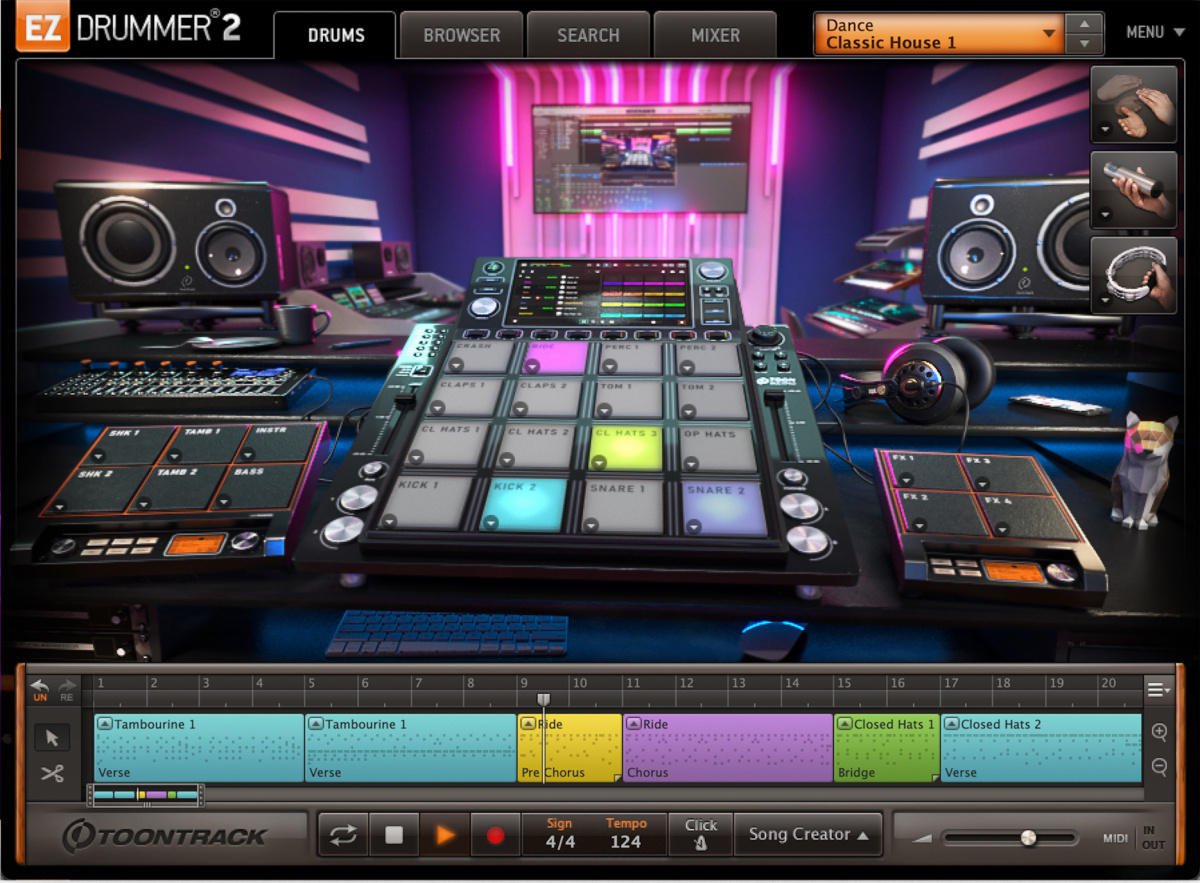Toggle loop playback in the transport
Viewport: 1200px width, 883px height.
[x=342, y=835]
